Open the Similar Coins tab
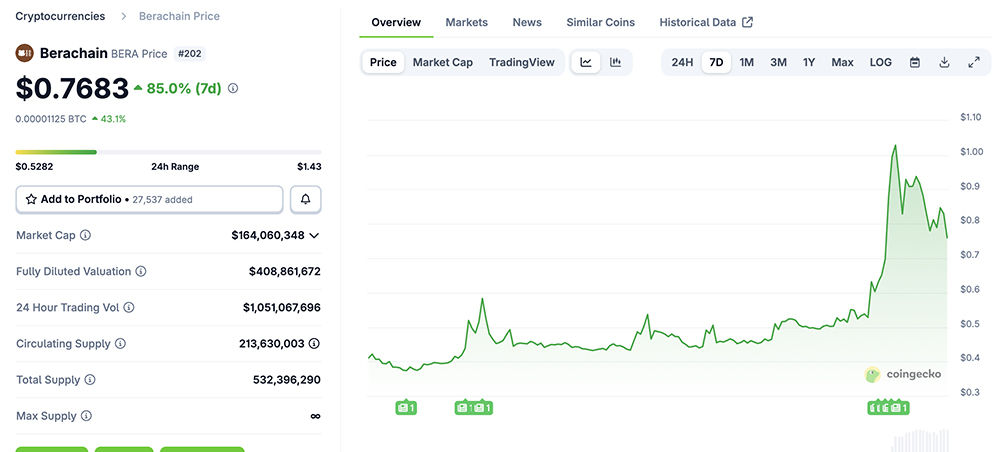 (x=600, y=22)
